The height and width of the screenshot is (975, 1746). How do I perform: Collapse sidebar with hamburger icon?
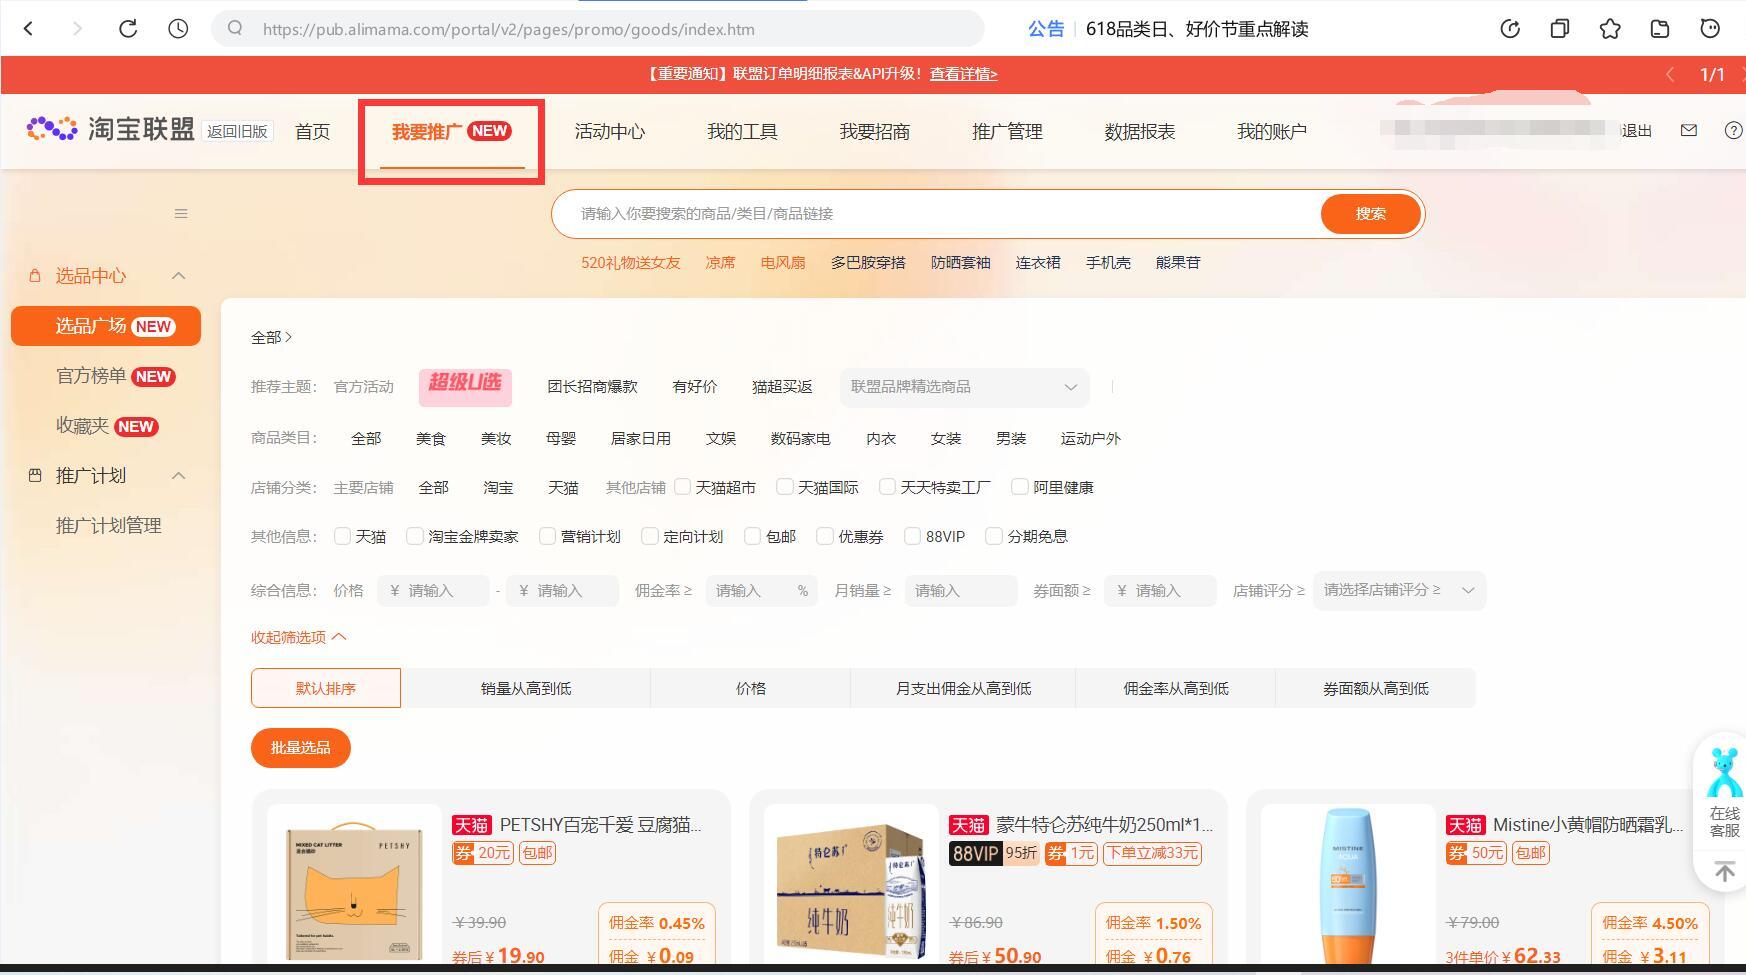click(x=181, y=213)
